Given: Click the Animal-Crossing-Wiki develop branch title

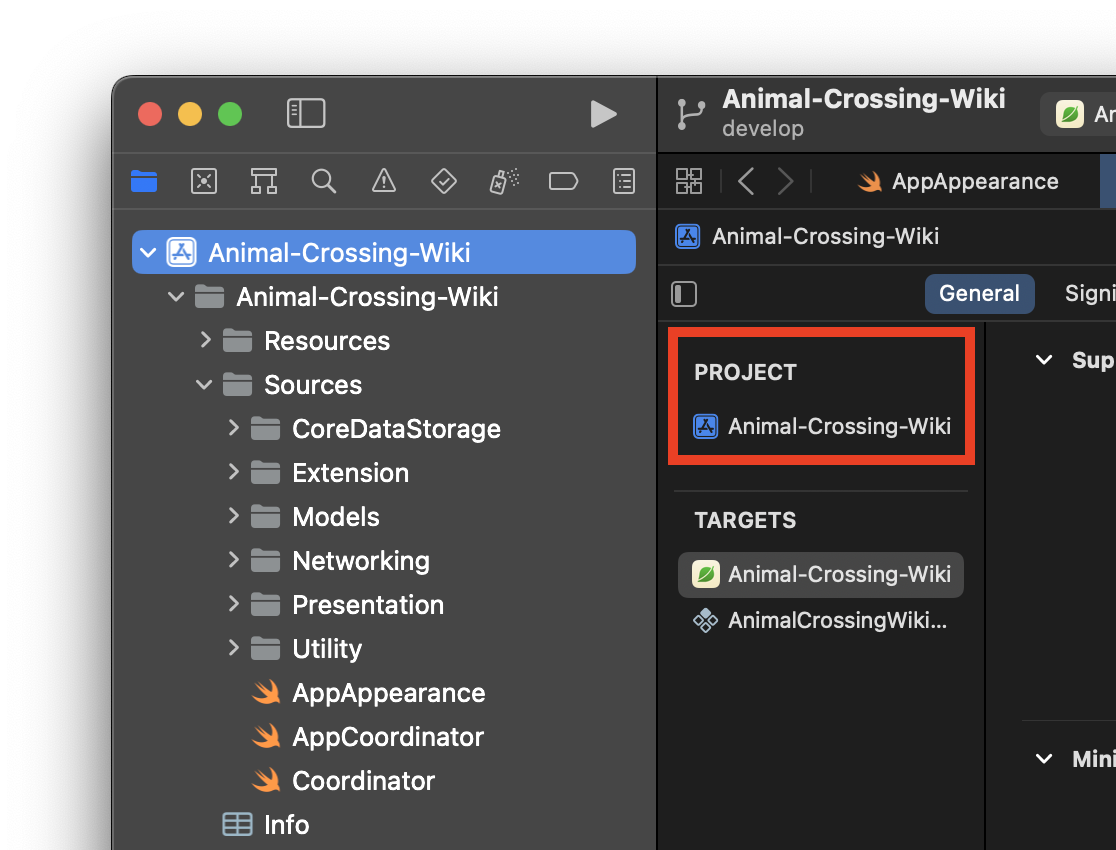Looking at the screenshot, I should [863, 112].
